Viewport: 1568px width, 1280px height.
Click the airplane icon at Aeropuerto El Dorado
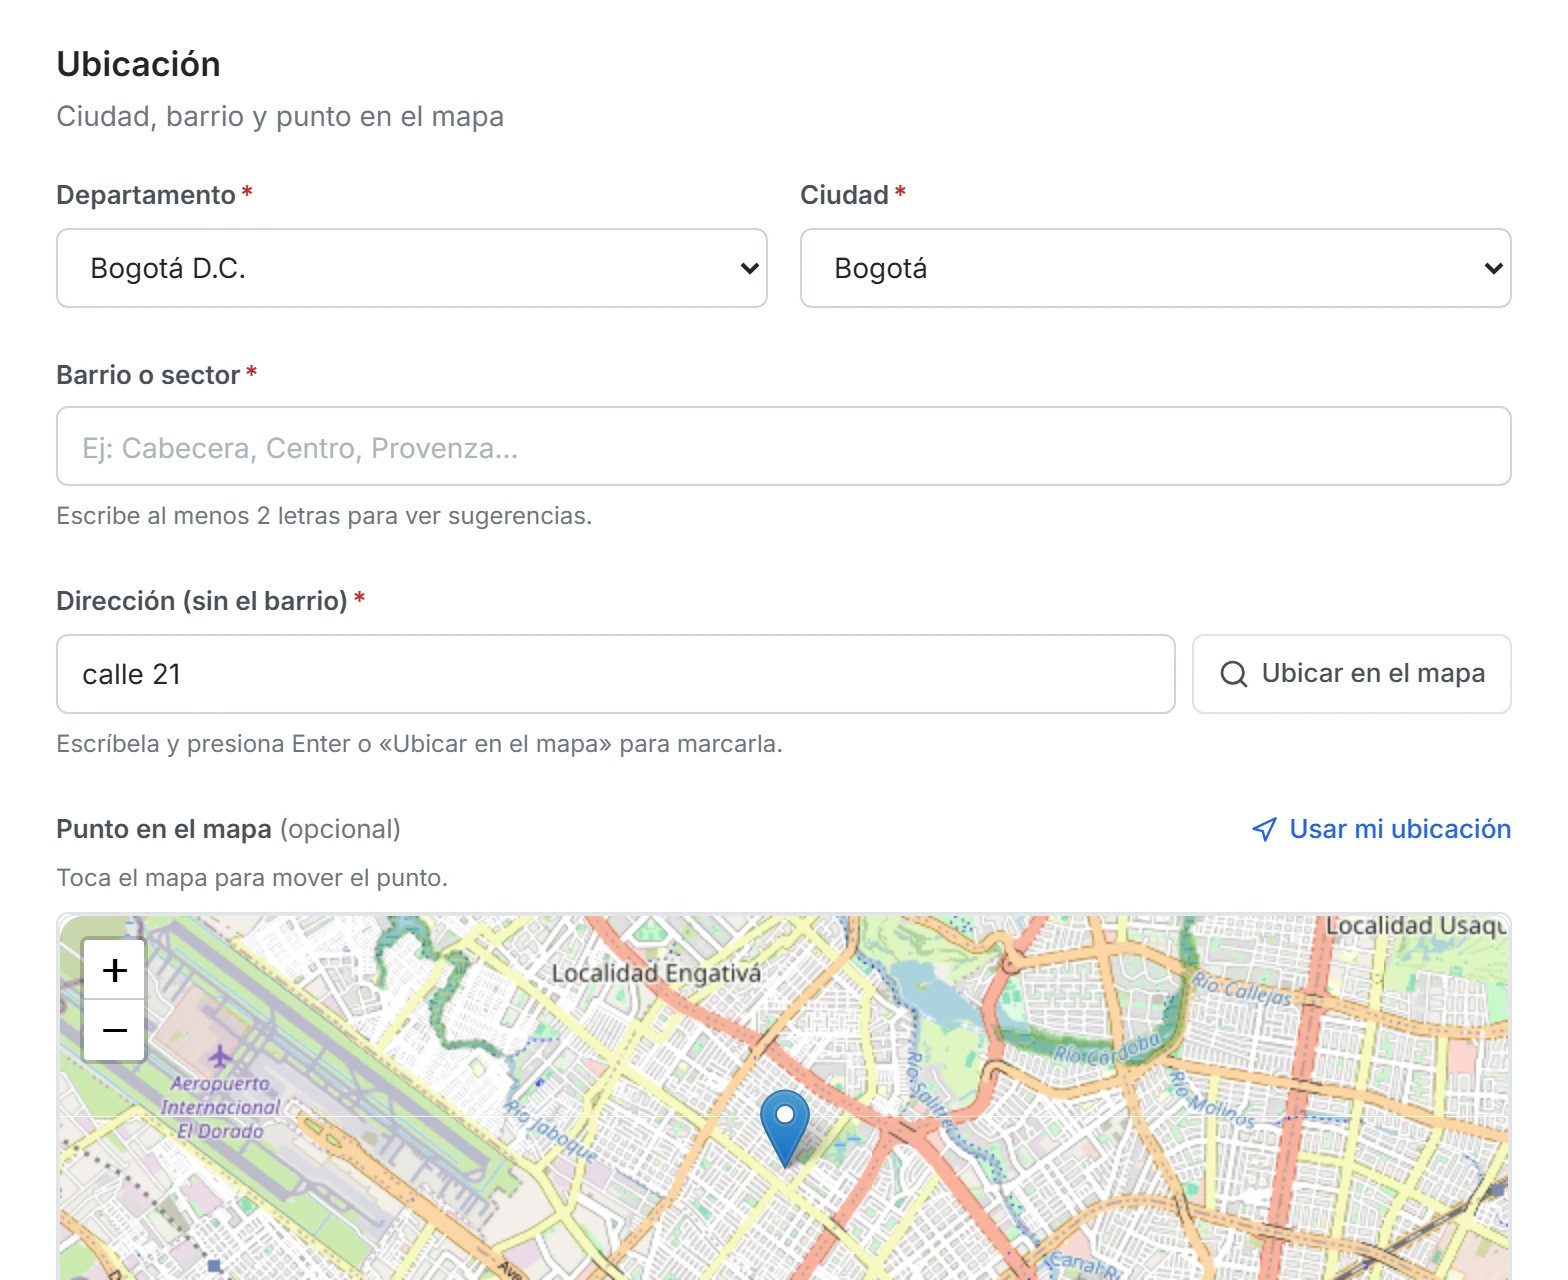219,1055
